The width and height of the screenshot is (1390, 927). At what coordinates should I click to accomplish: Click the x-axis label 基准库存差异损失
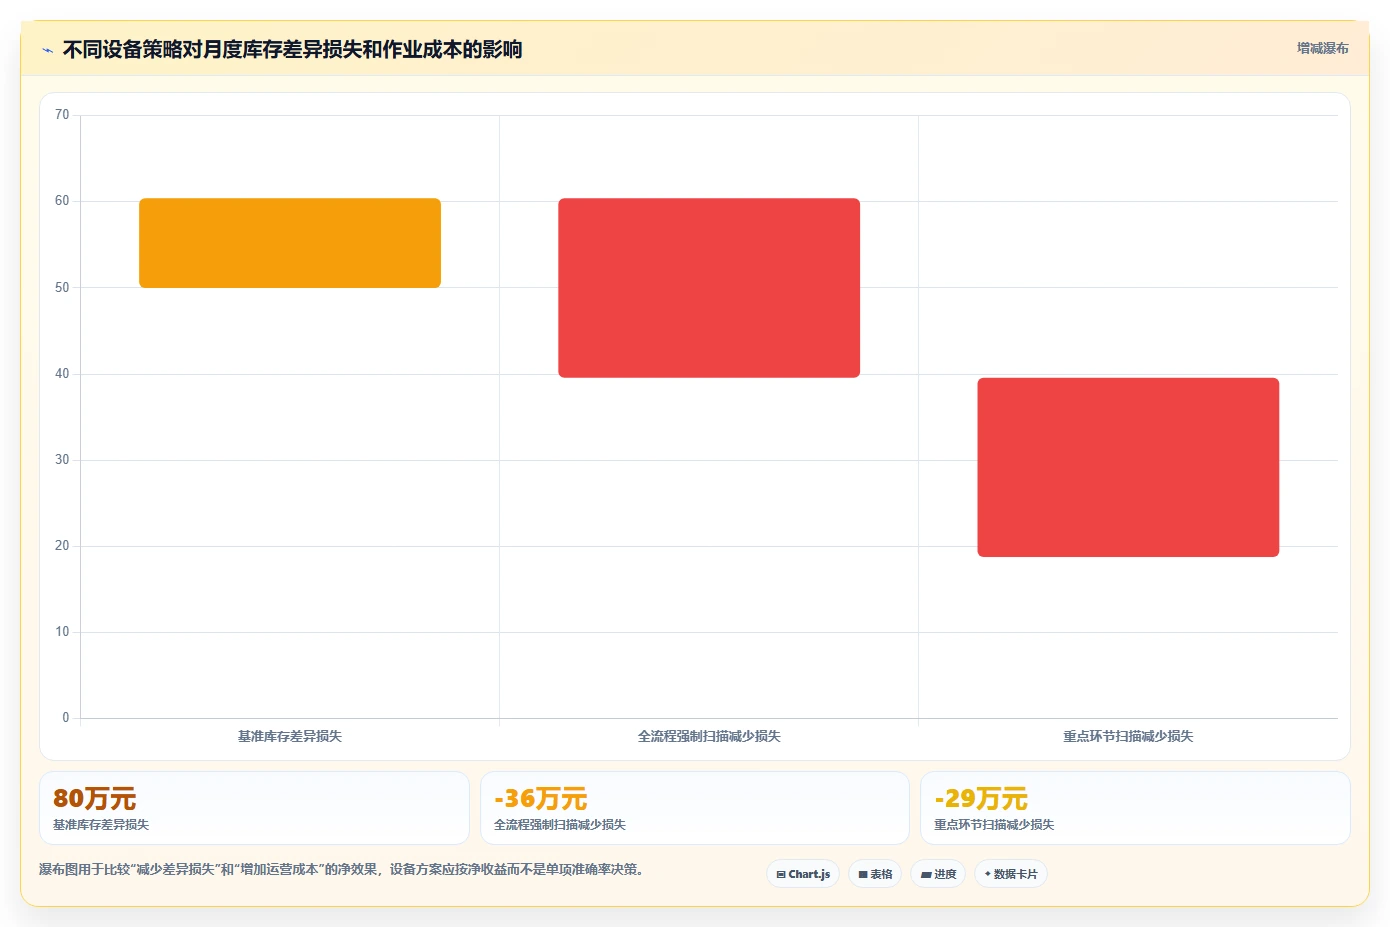point(290,736)
